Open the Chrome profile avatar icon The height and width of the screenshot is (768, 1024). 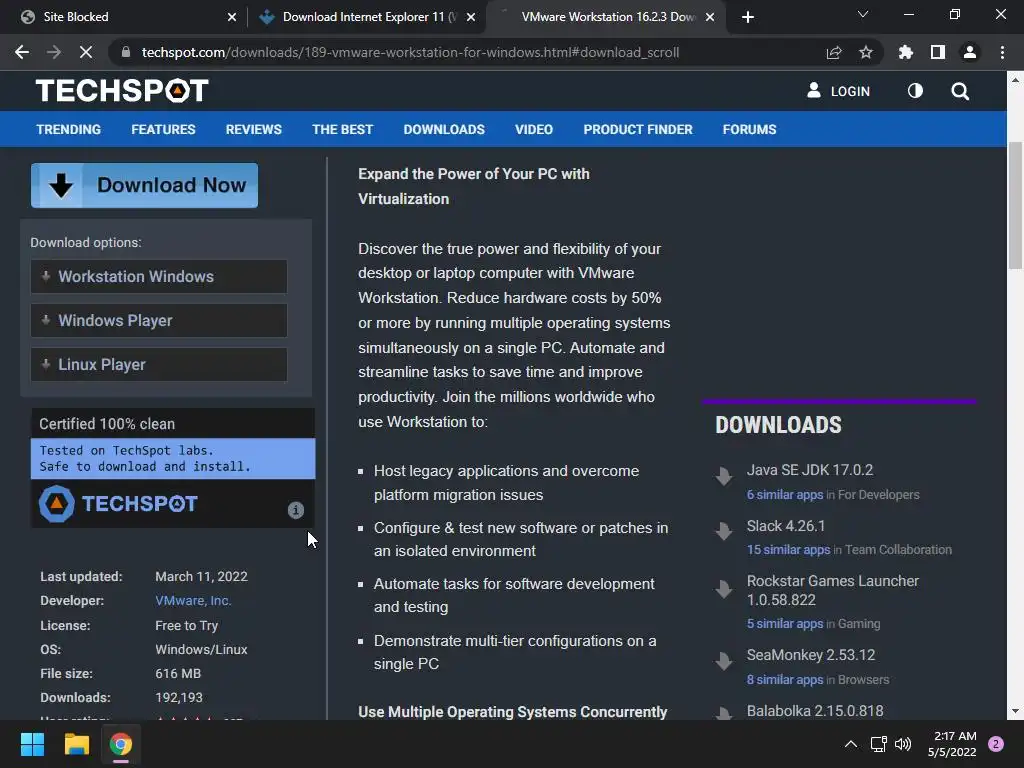pyautogui.click(x=970, y=52)
